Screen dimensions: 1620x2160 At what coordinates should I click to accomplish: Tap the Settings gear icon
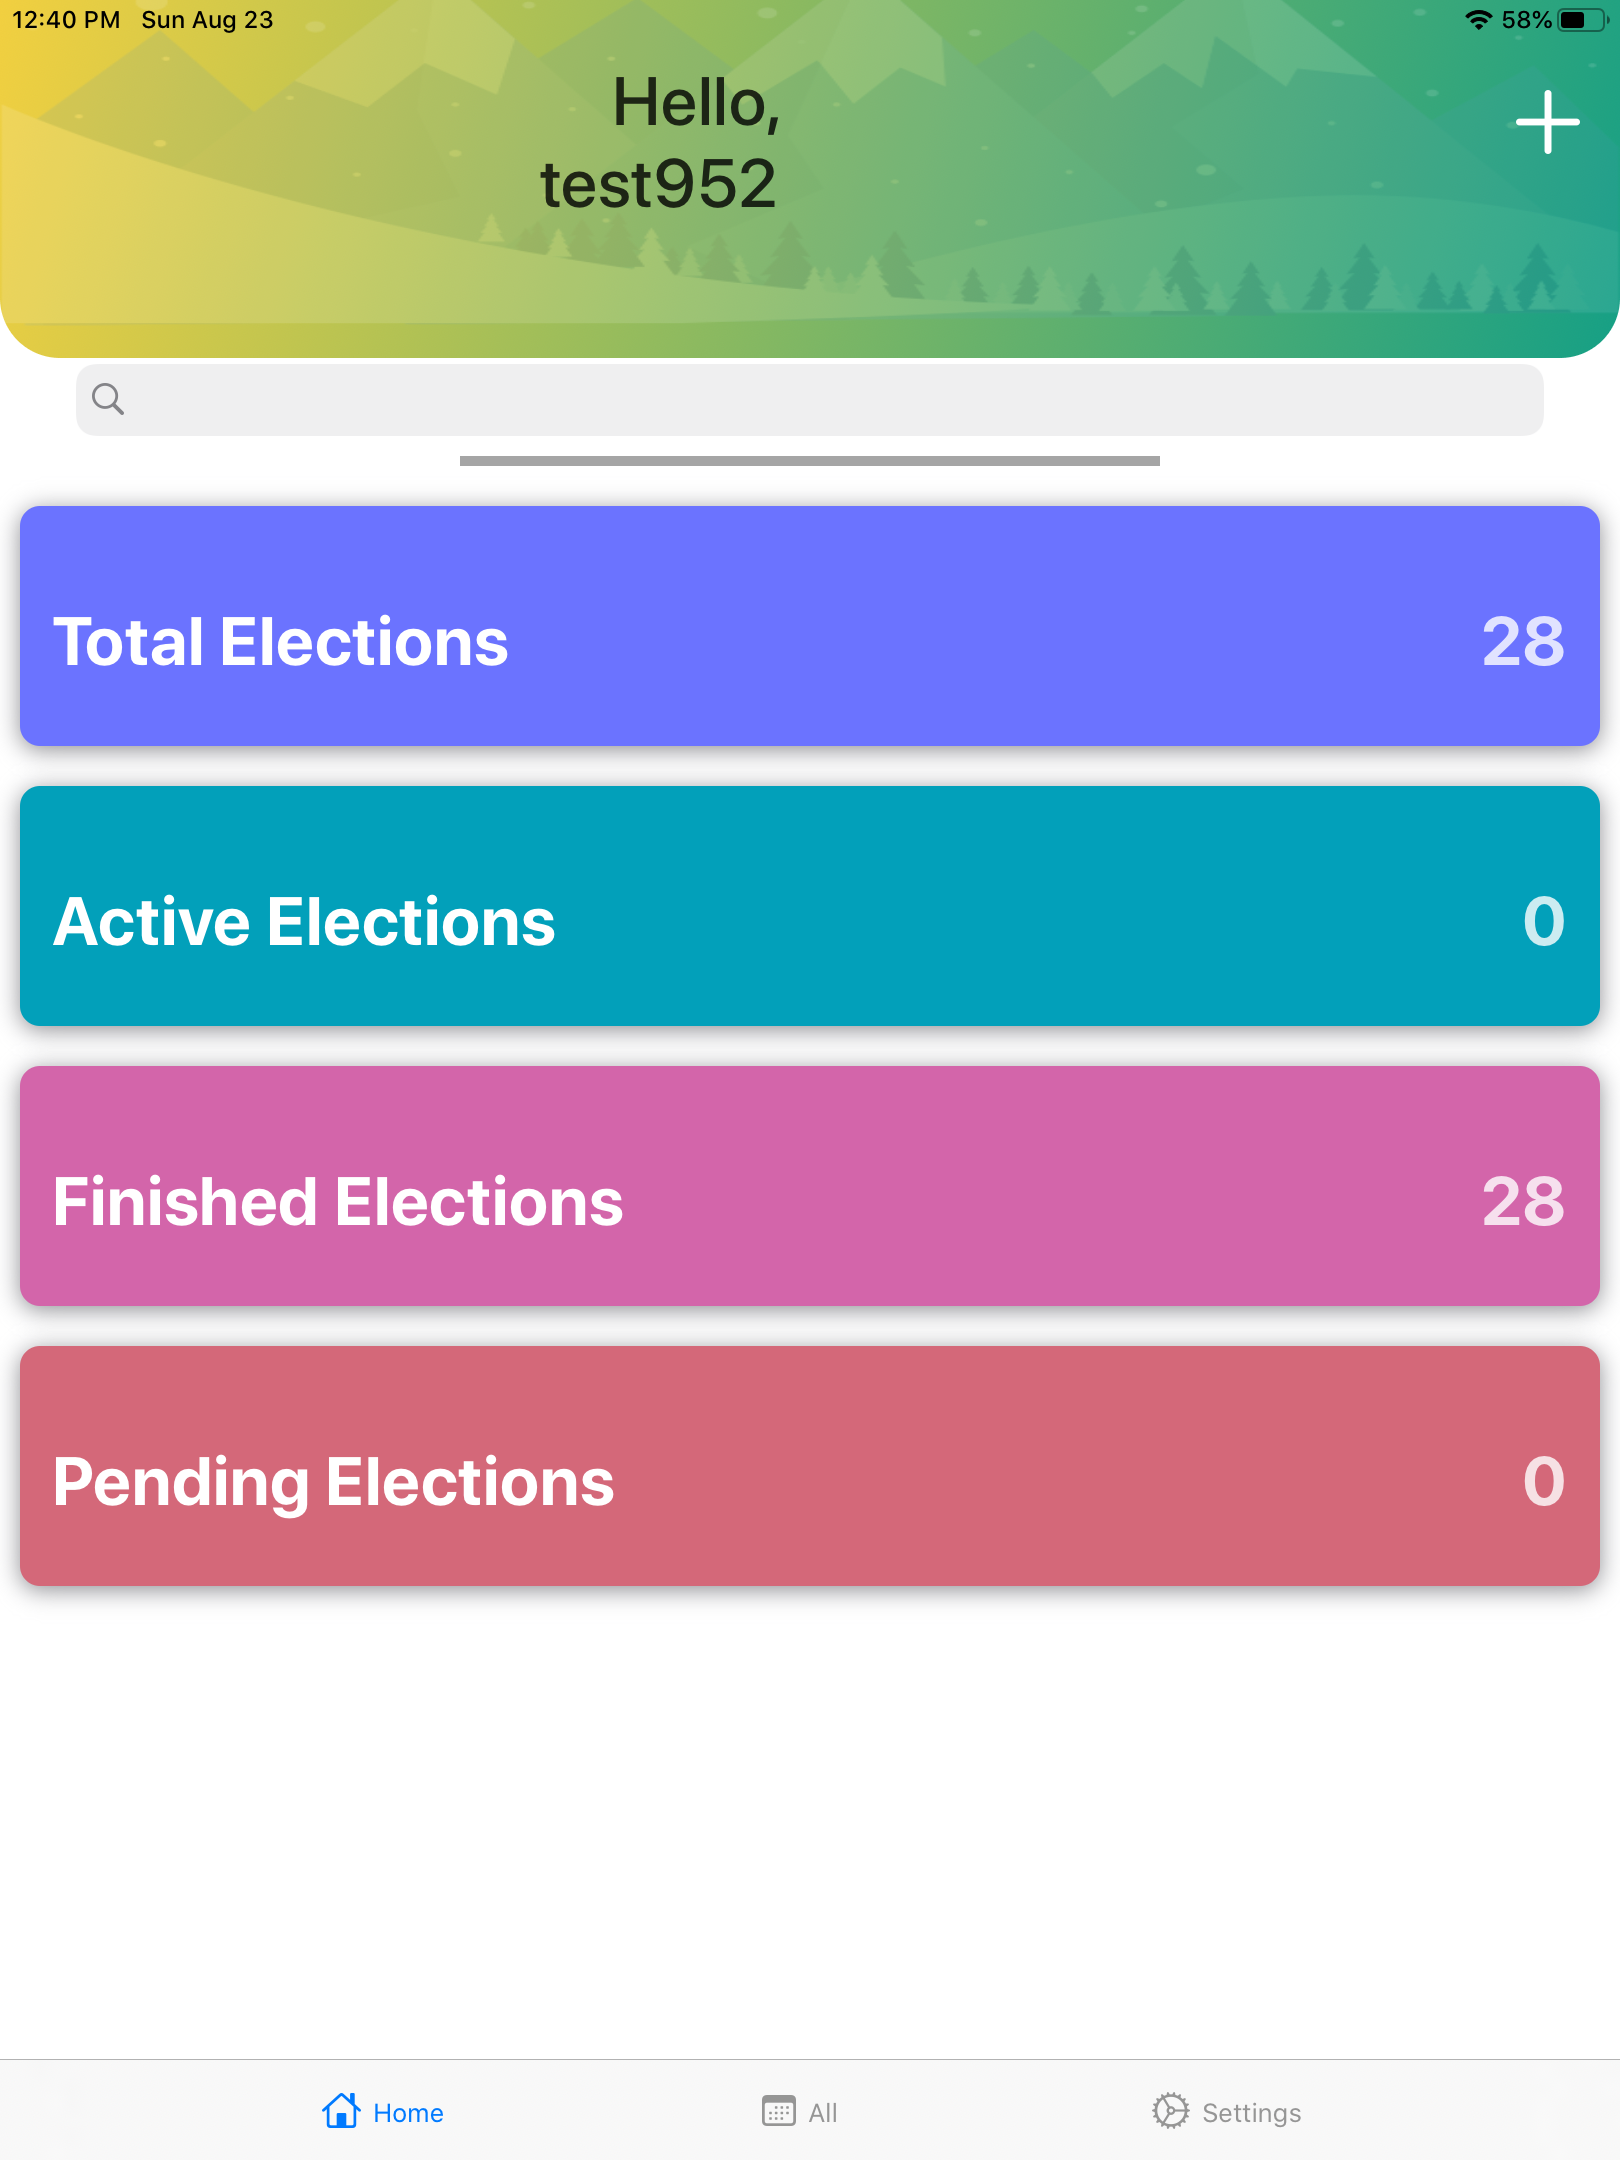pos(1170,2111)
